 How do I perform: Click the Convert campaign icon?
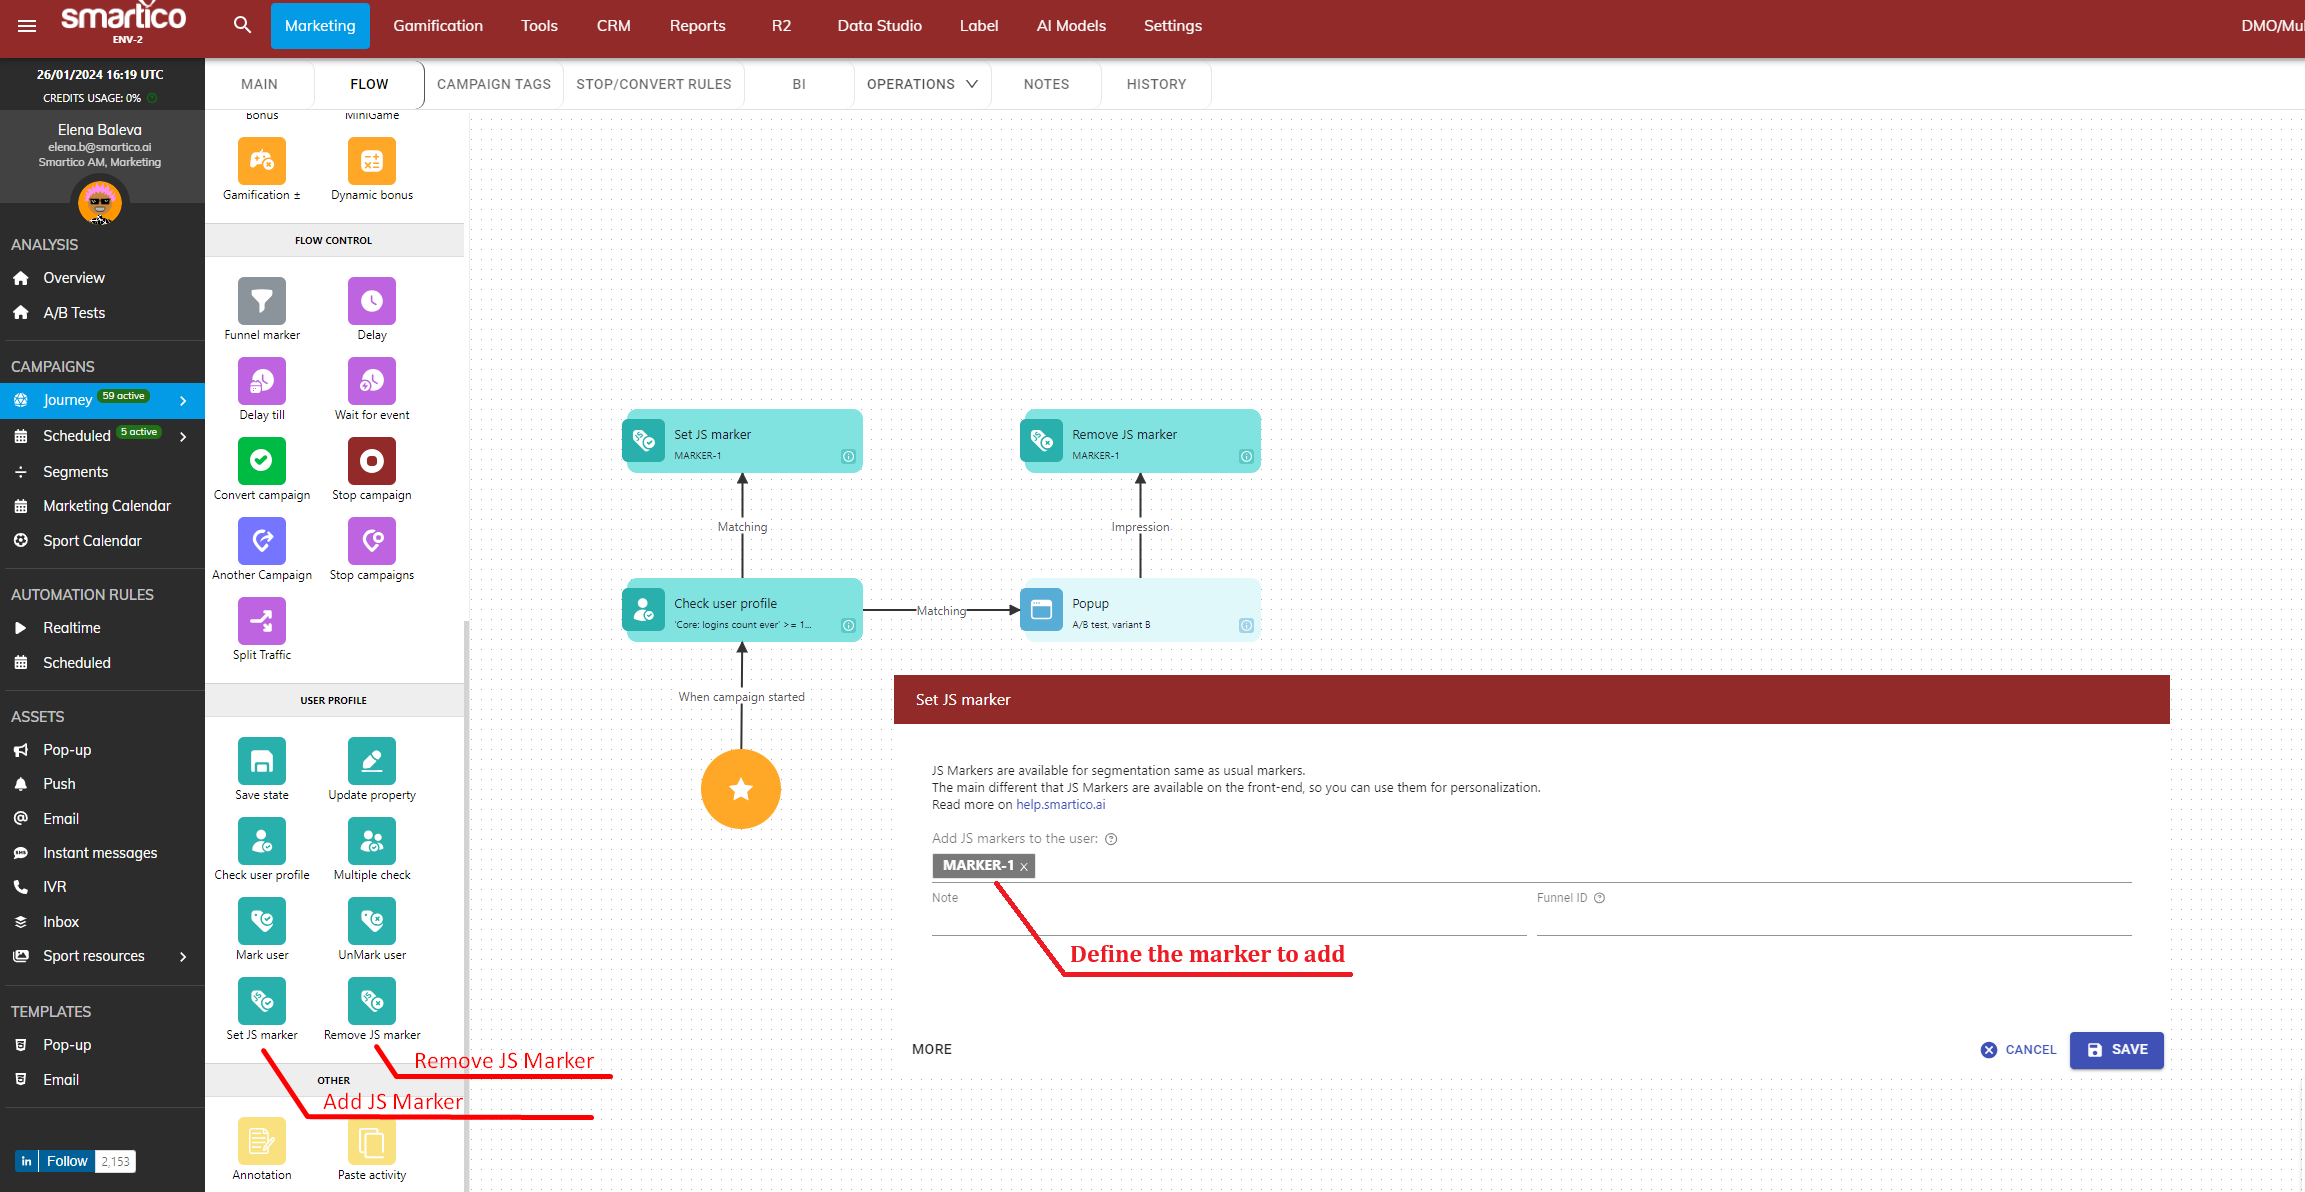(262, 461)
